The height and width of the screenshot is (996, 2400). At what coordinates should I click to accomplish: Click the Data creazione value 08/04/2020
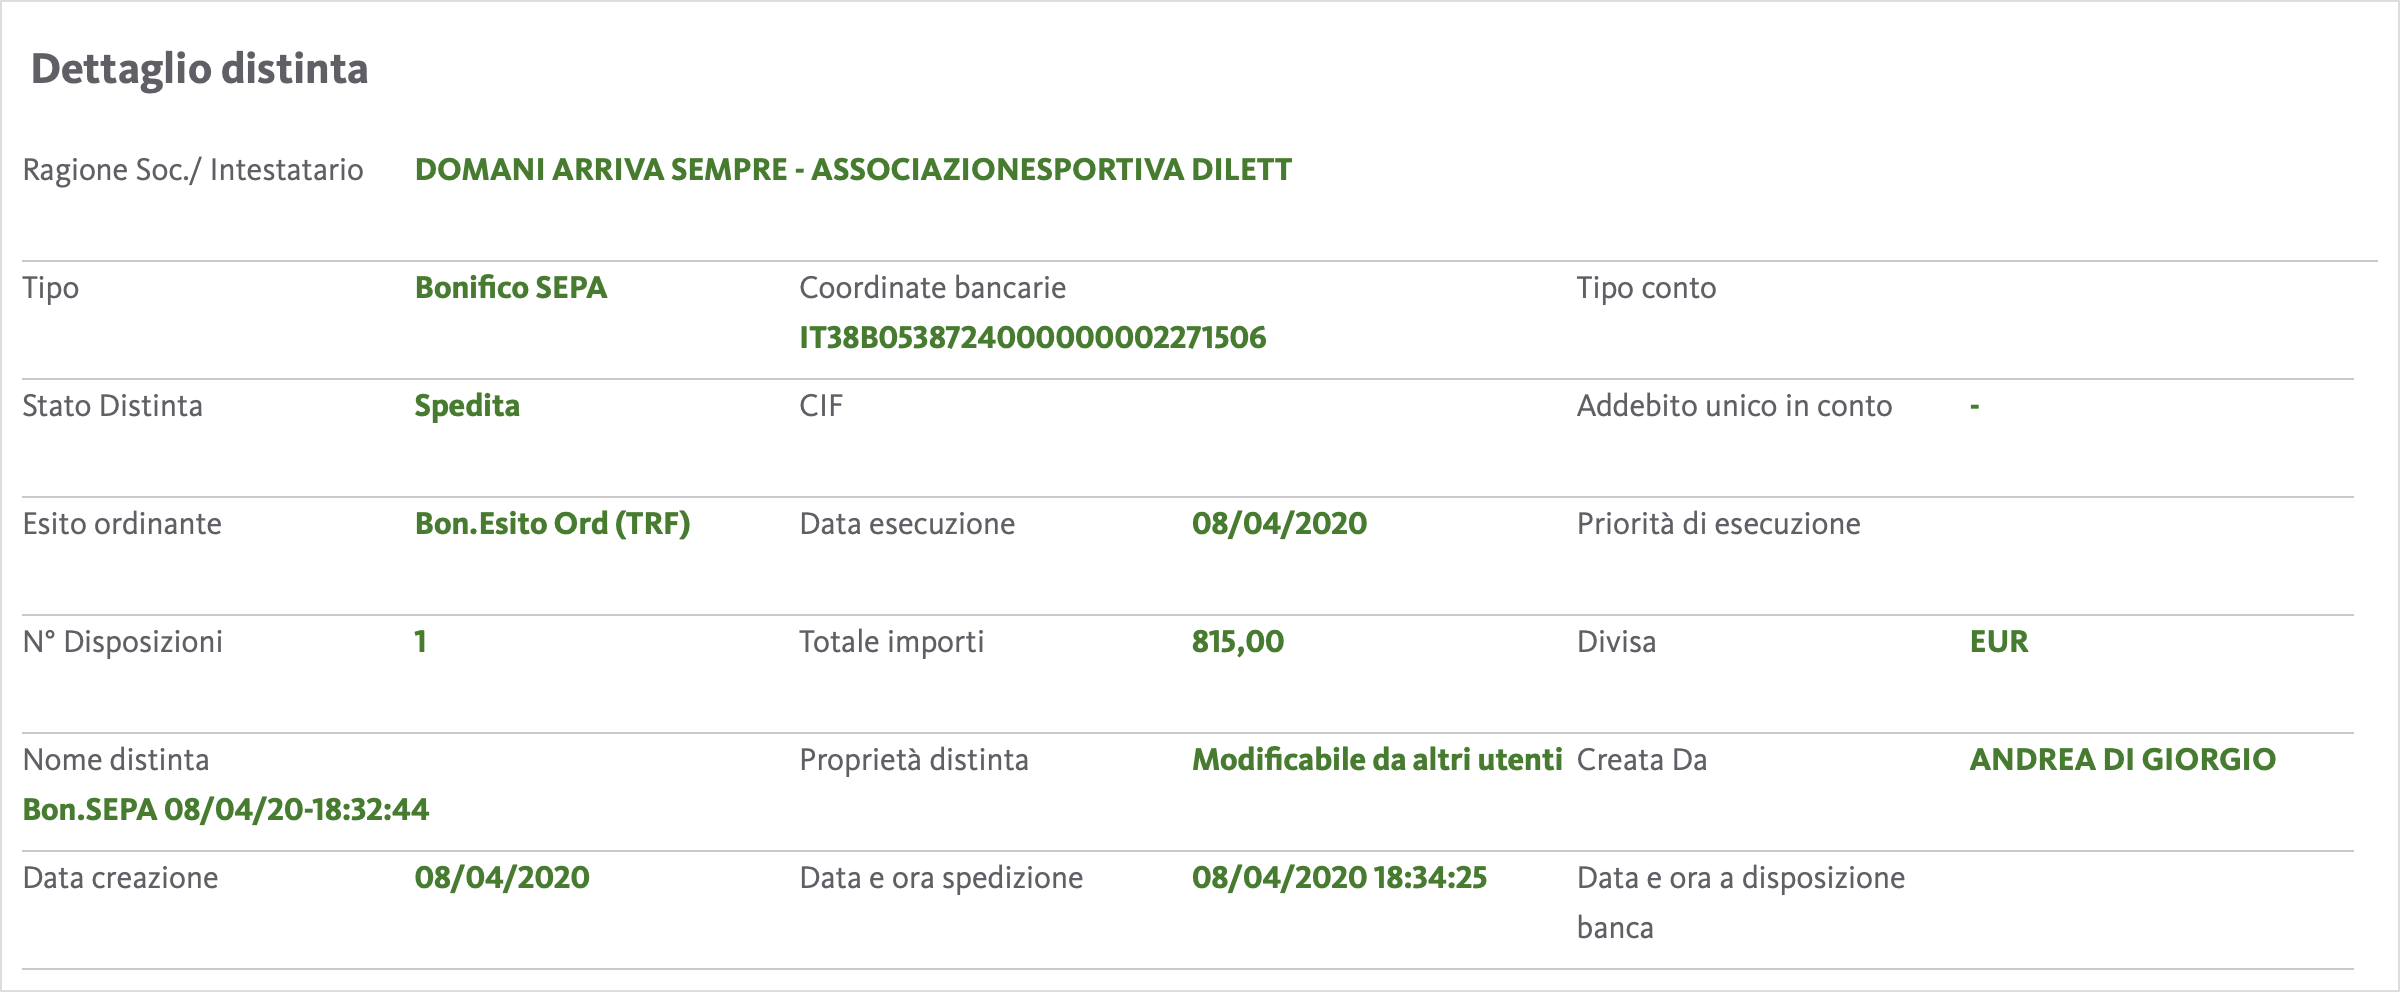[502, 878]
